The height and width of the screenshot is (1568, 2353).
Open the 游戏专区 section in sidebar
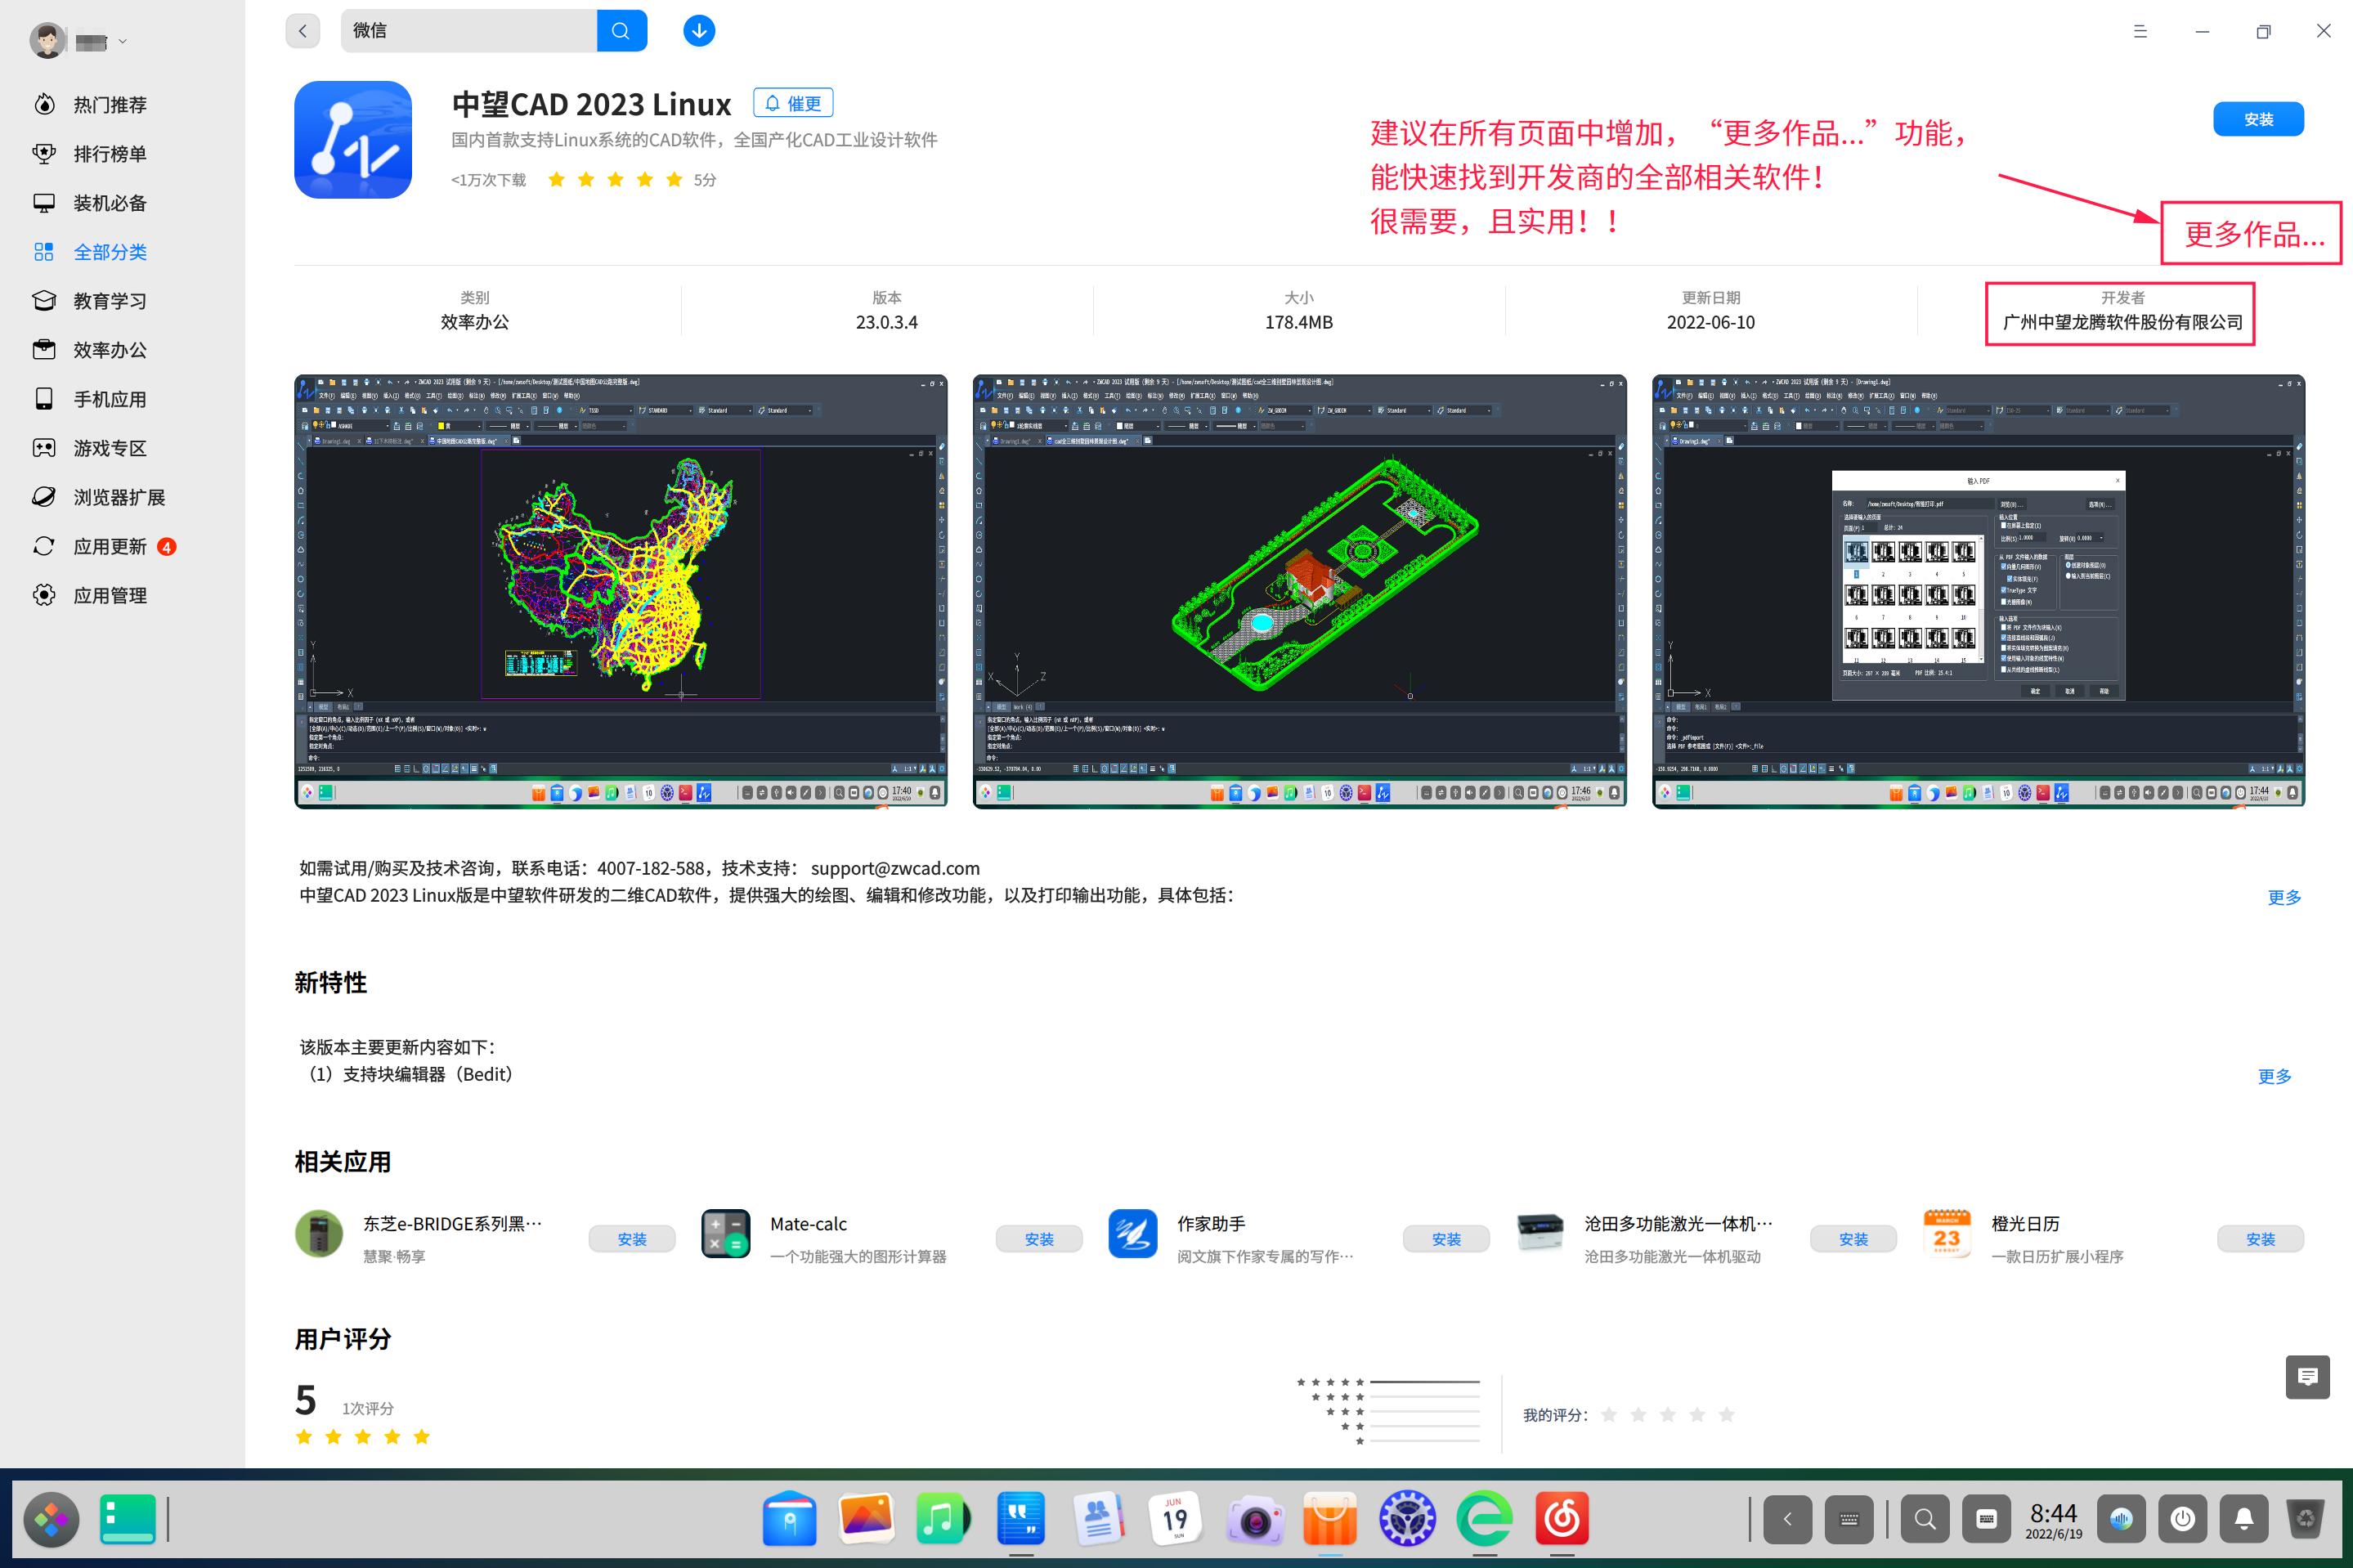point(110,447)
